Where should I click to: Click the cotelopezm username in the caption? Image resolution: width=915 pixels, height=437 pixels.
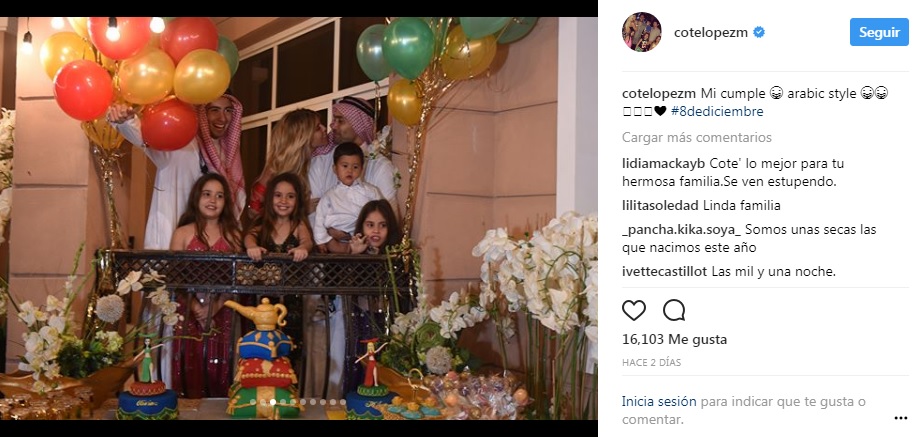[x=659, y=94]
